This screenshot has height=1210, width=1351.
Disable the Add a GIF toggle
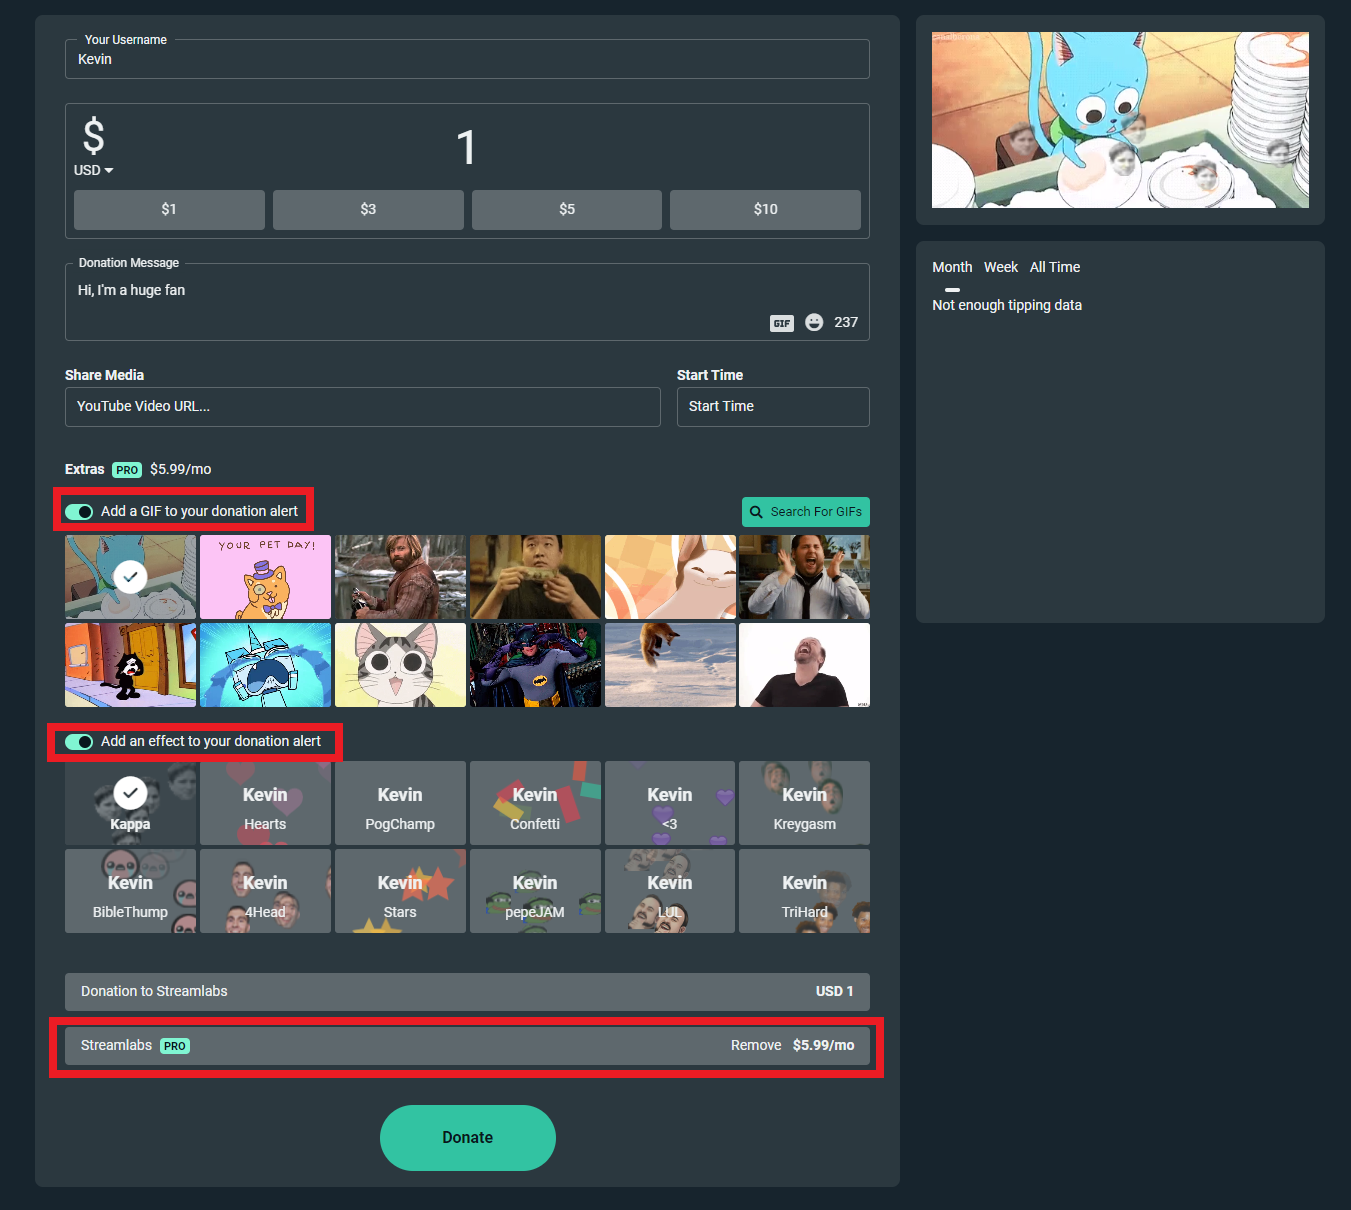pyautogui.click(x=79, y=512)
